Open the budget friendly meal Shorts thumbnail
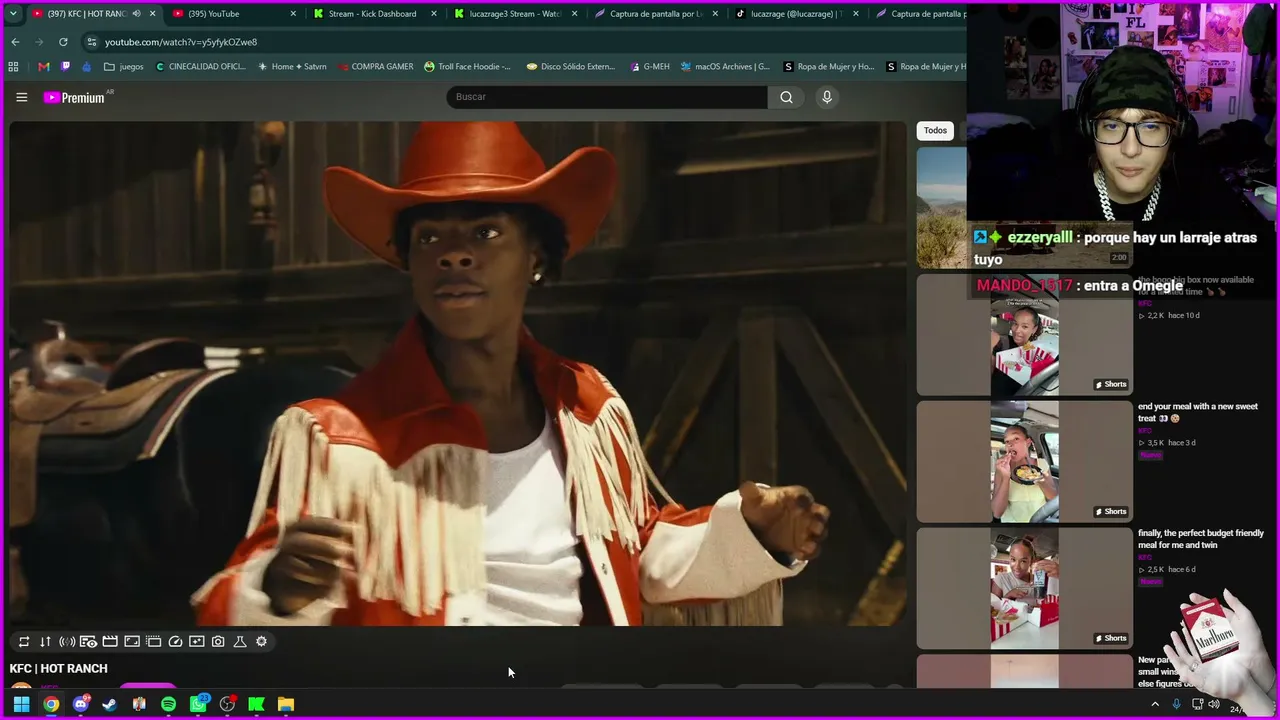The height and width of the screenshot is (720, 1280). [1025, 589]
